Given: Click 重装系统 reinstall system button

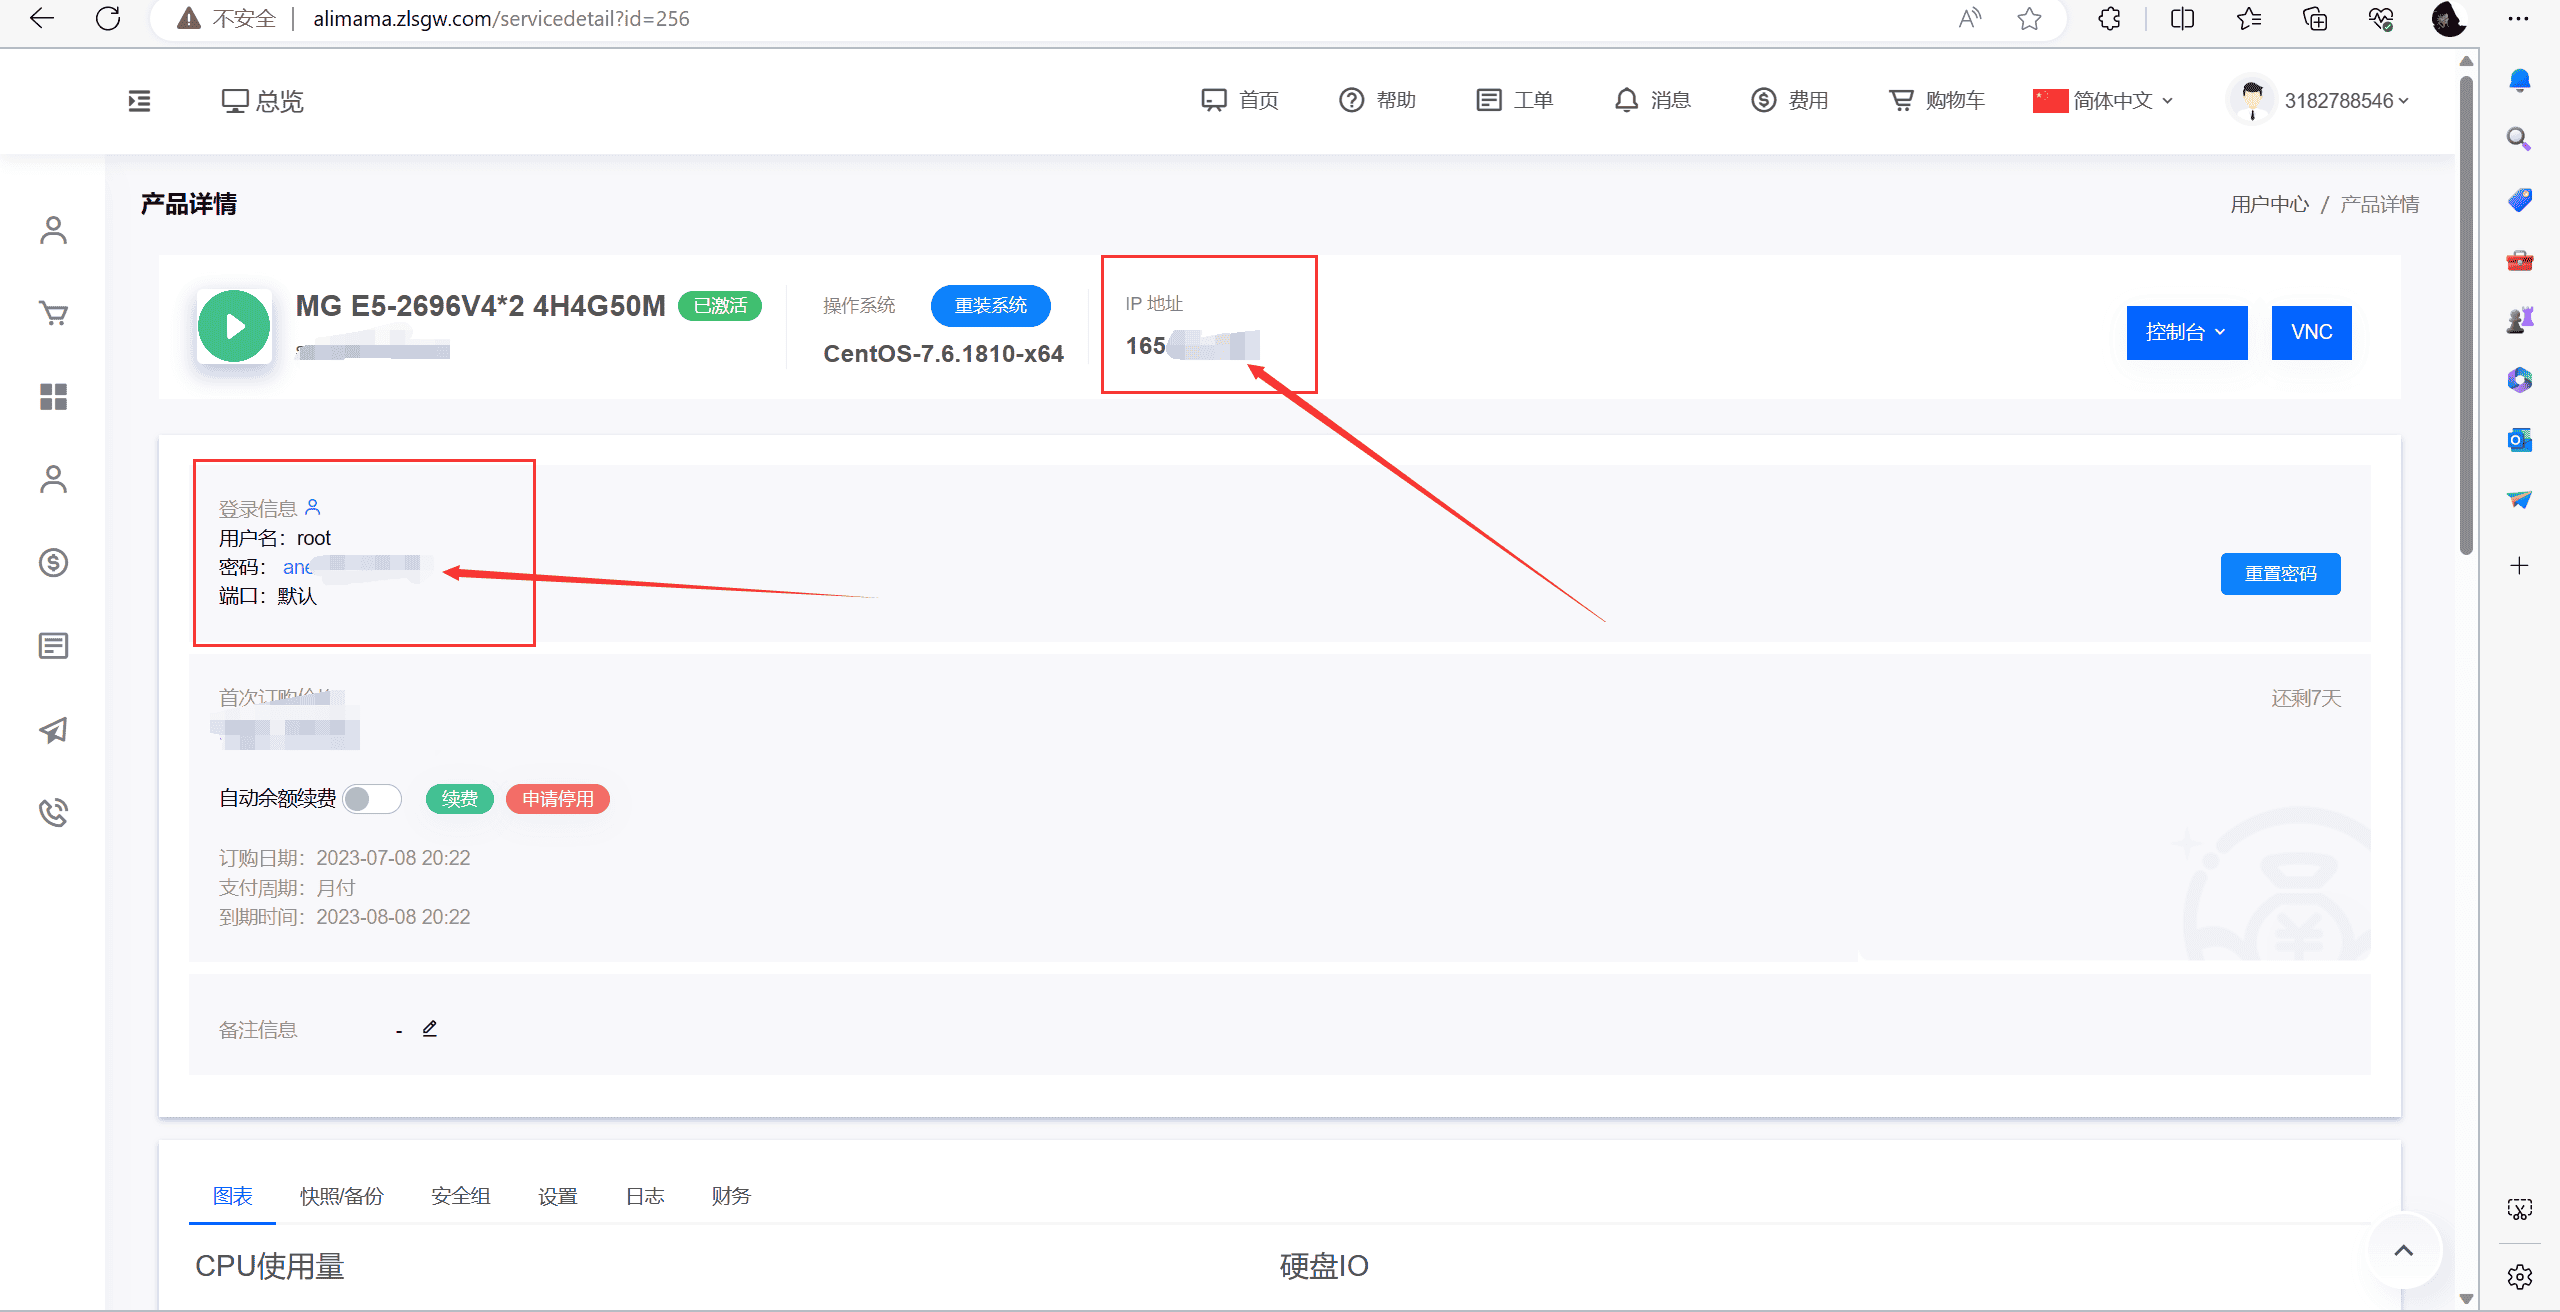Looking at the screenshot, I should pos(990,306).
